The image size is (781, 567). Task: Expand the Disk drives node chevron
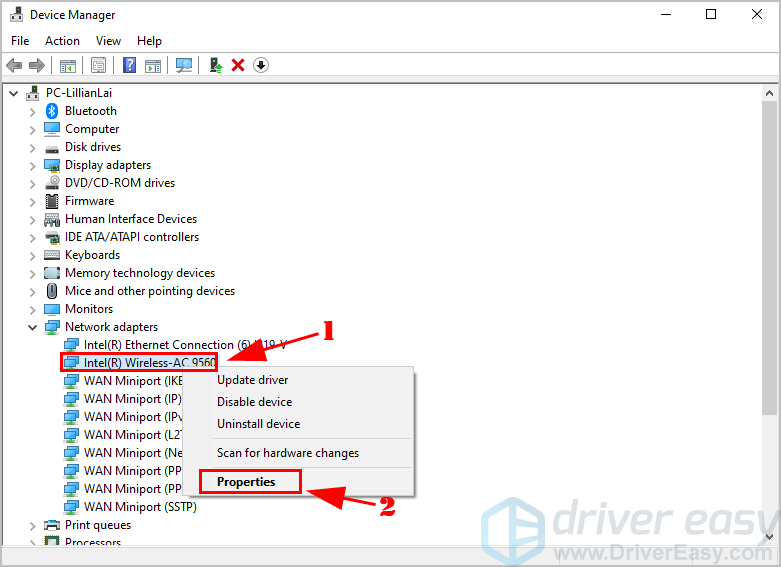[x=32, y=147]
